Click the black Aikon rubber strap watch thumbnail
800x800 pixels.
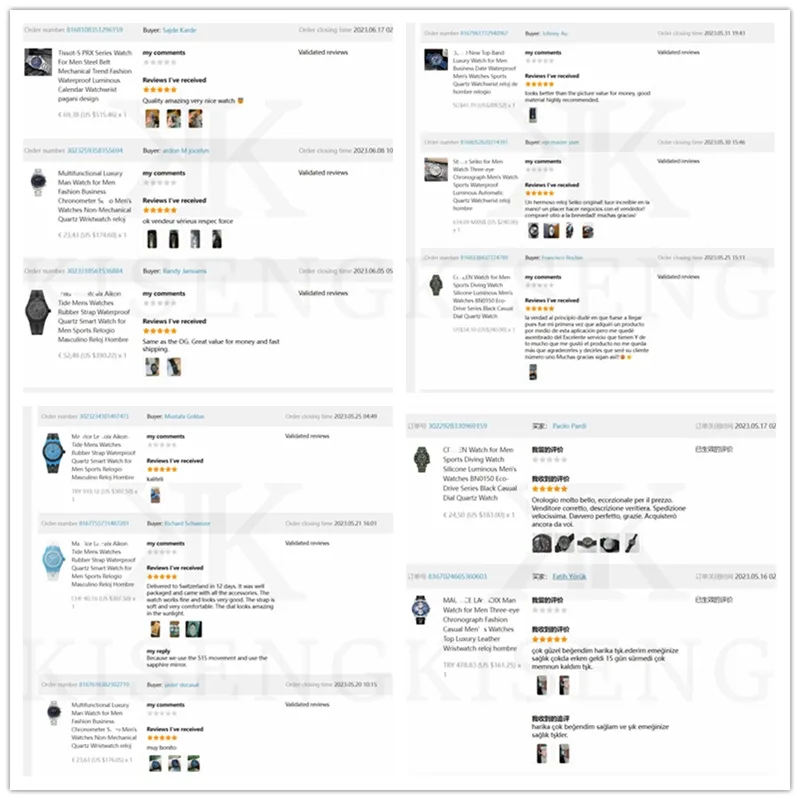pyautogui.click(x=38, y=312)
